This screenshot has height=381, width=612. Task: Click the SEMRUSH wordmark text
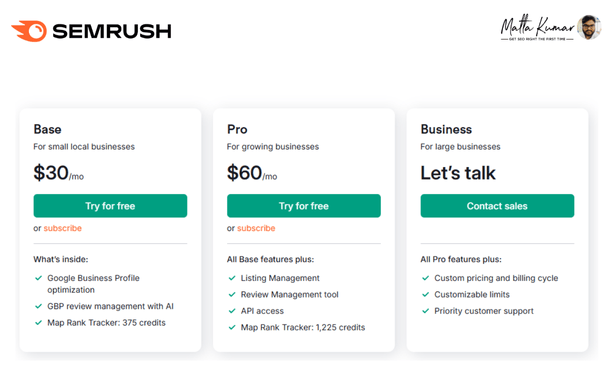point(112,31)
